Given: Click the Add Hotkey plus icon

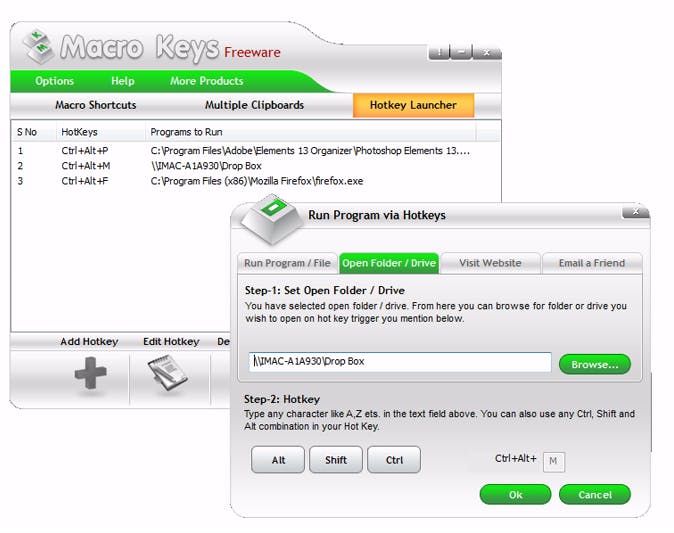Looking at the screenshot, I should point(90,373).
